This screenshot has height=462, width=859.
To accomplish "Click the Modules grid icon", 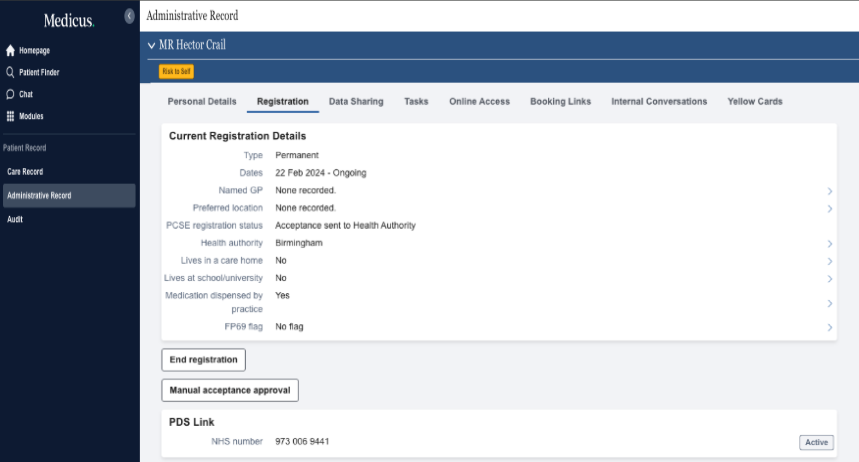I will pos(10,116).
